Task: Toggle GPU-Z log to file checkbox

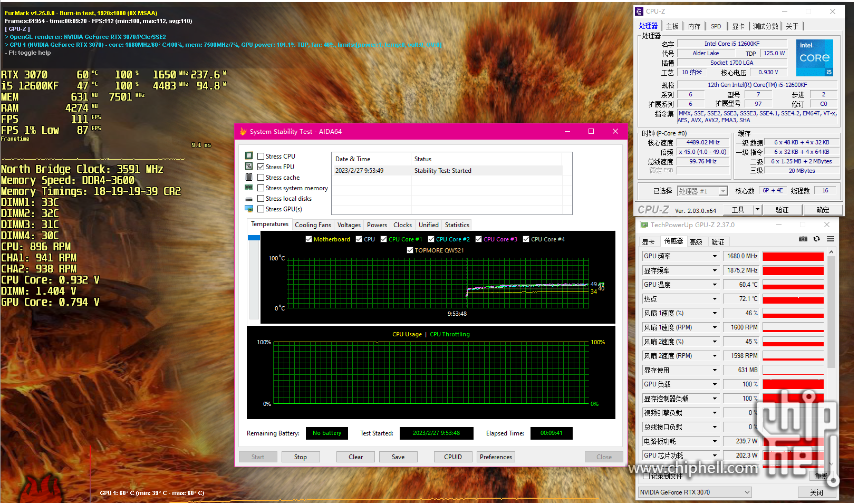Action: [x=645, y=476]
